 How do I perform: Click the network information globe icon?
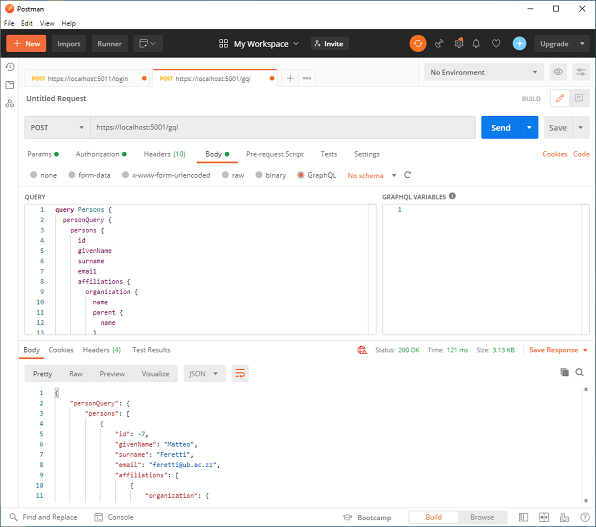(x=361, y=350)
